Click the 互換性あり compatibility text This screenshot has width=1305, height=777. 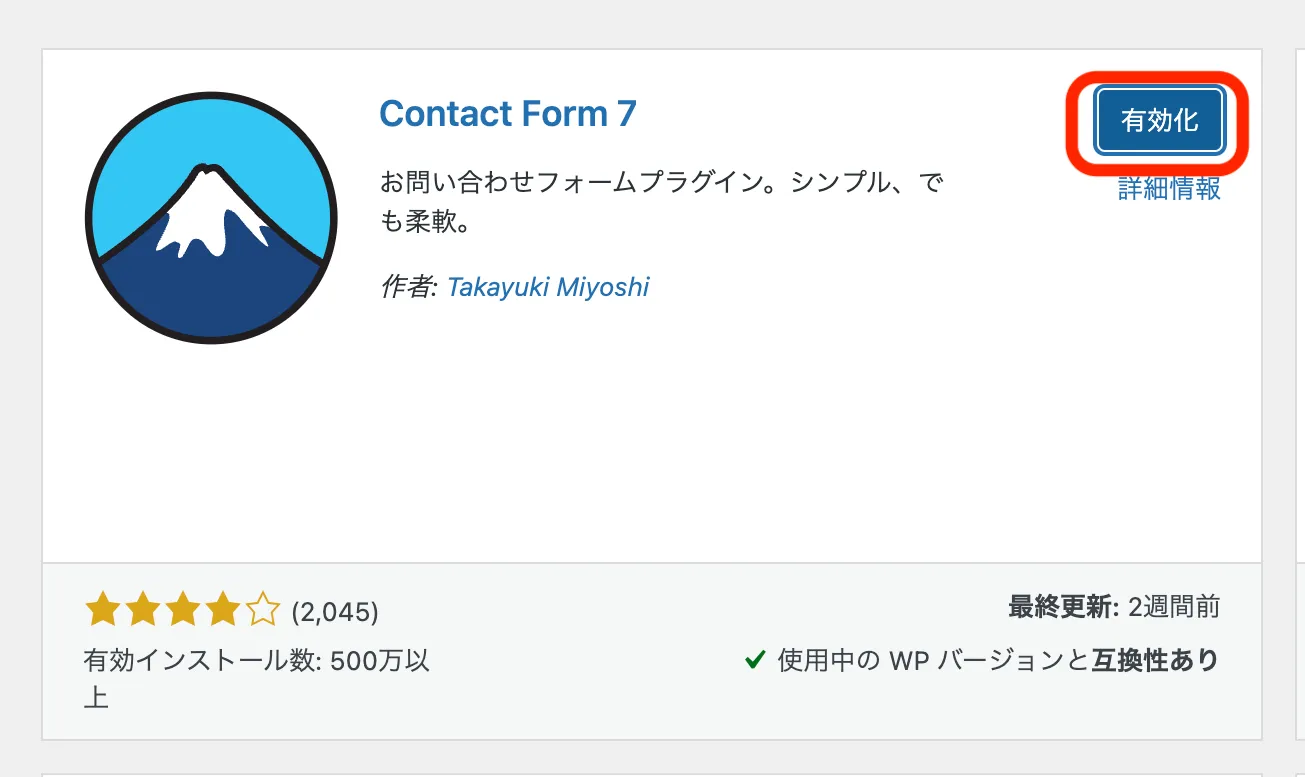tap(1155, 660)
